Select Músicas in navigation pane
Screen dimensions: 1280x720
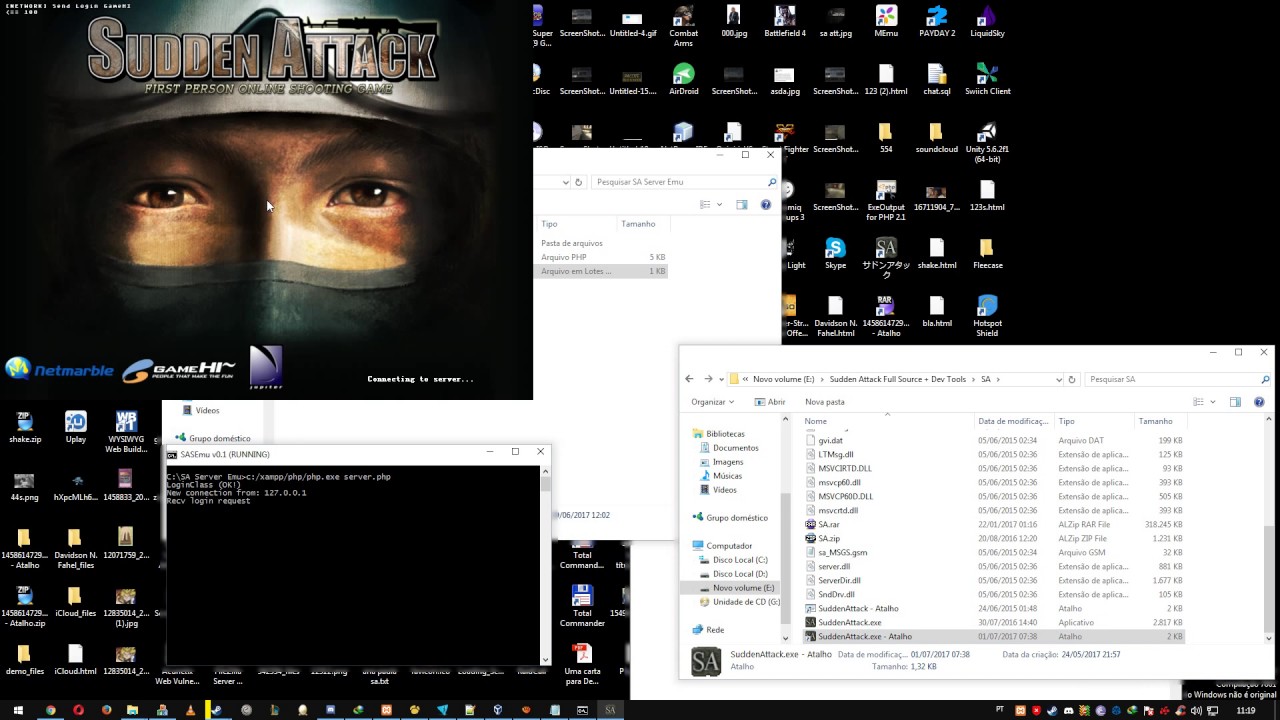(x=727, y=476)
